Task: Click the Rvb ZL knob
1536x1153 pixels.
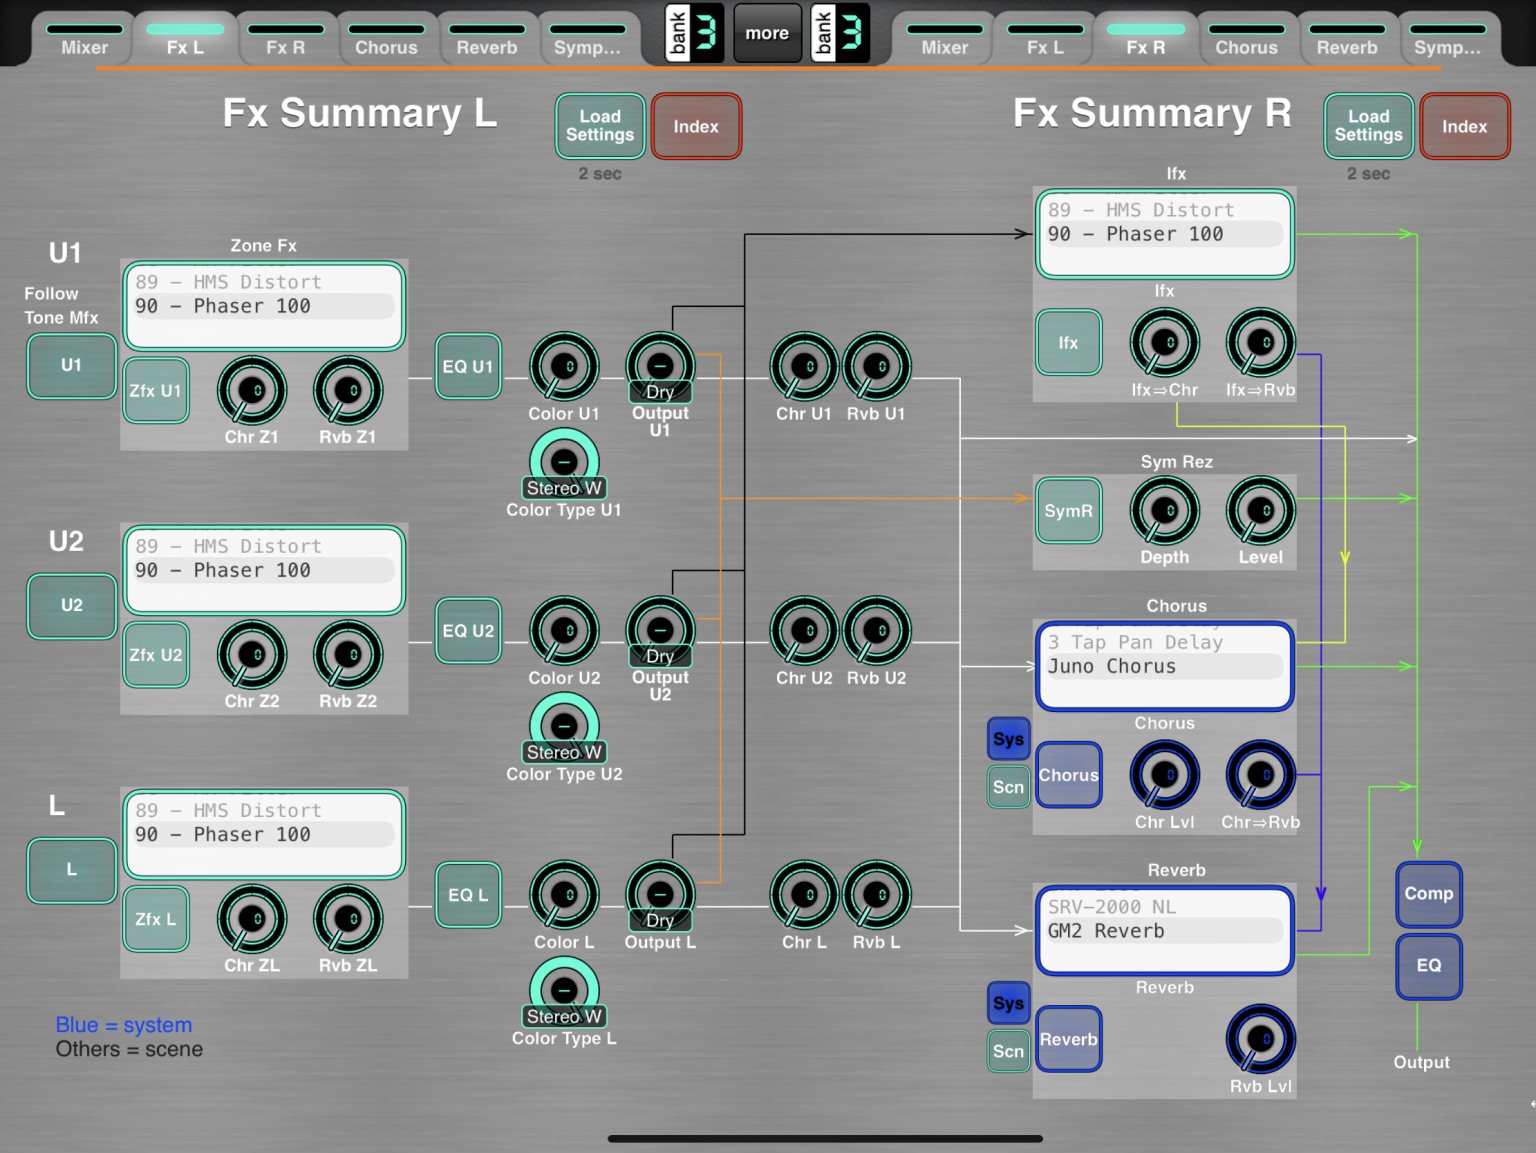Action: pyautogui.click(x=348, y=918)
